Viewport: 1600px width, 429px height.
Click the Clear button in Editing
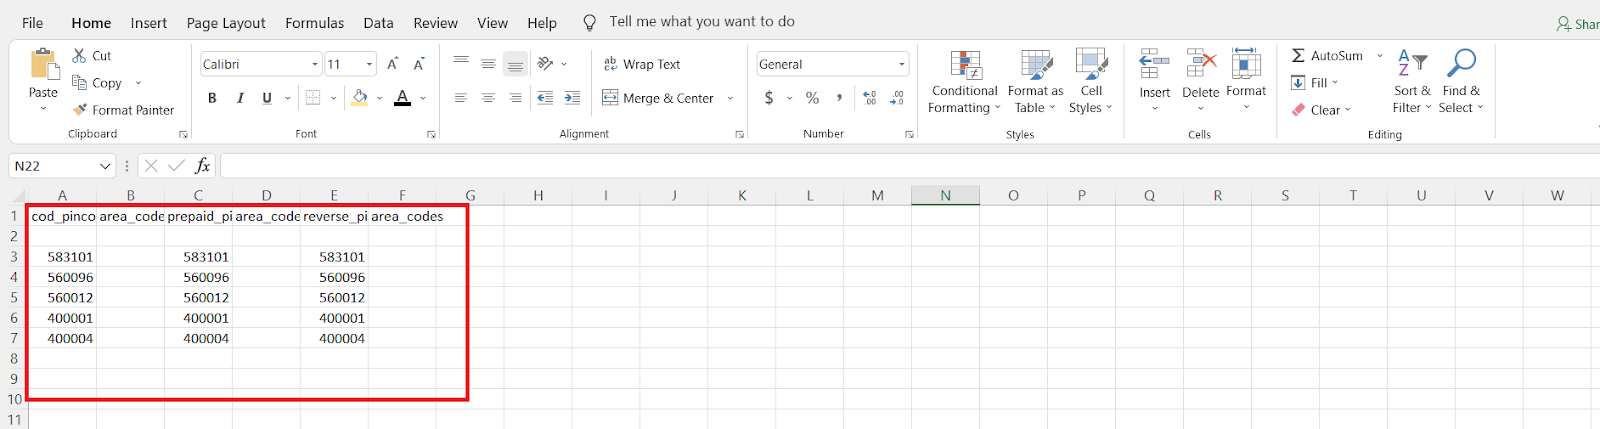[1321, 110]
